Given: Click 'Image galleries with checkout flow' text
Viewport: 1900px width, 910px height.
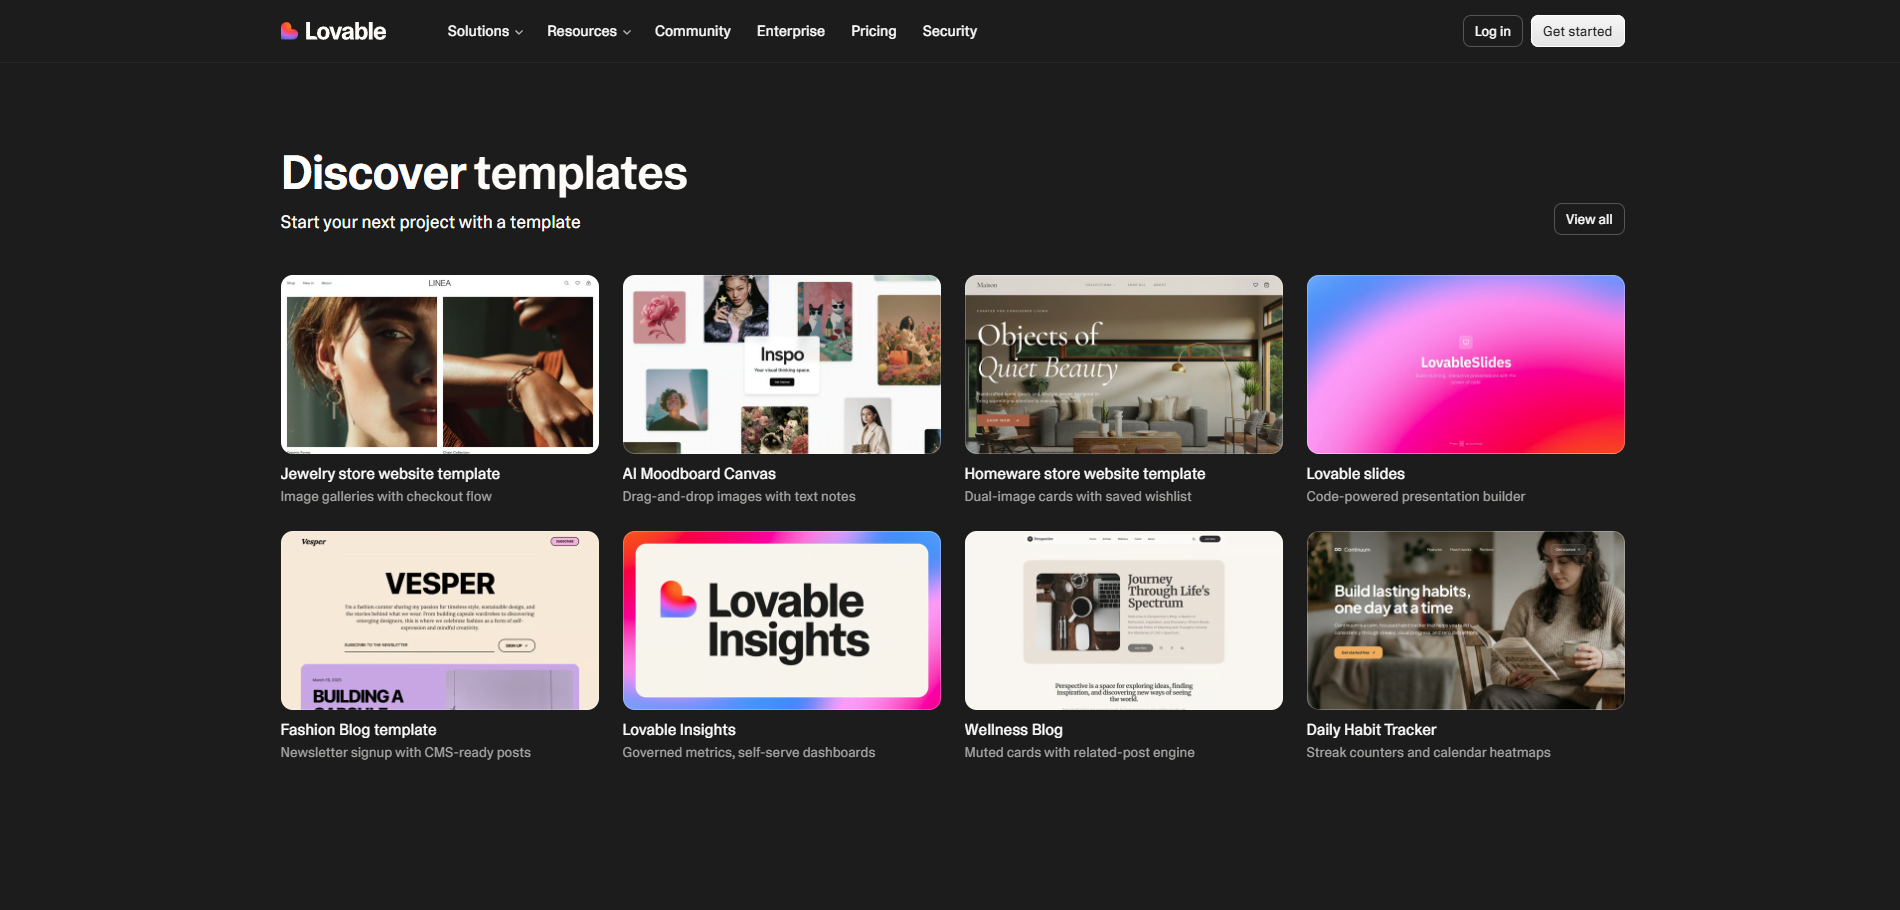Looking at the screenshot, I should click(386, 497).
